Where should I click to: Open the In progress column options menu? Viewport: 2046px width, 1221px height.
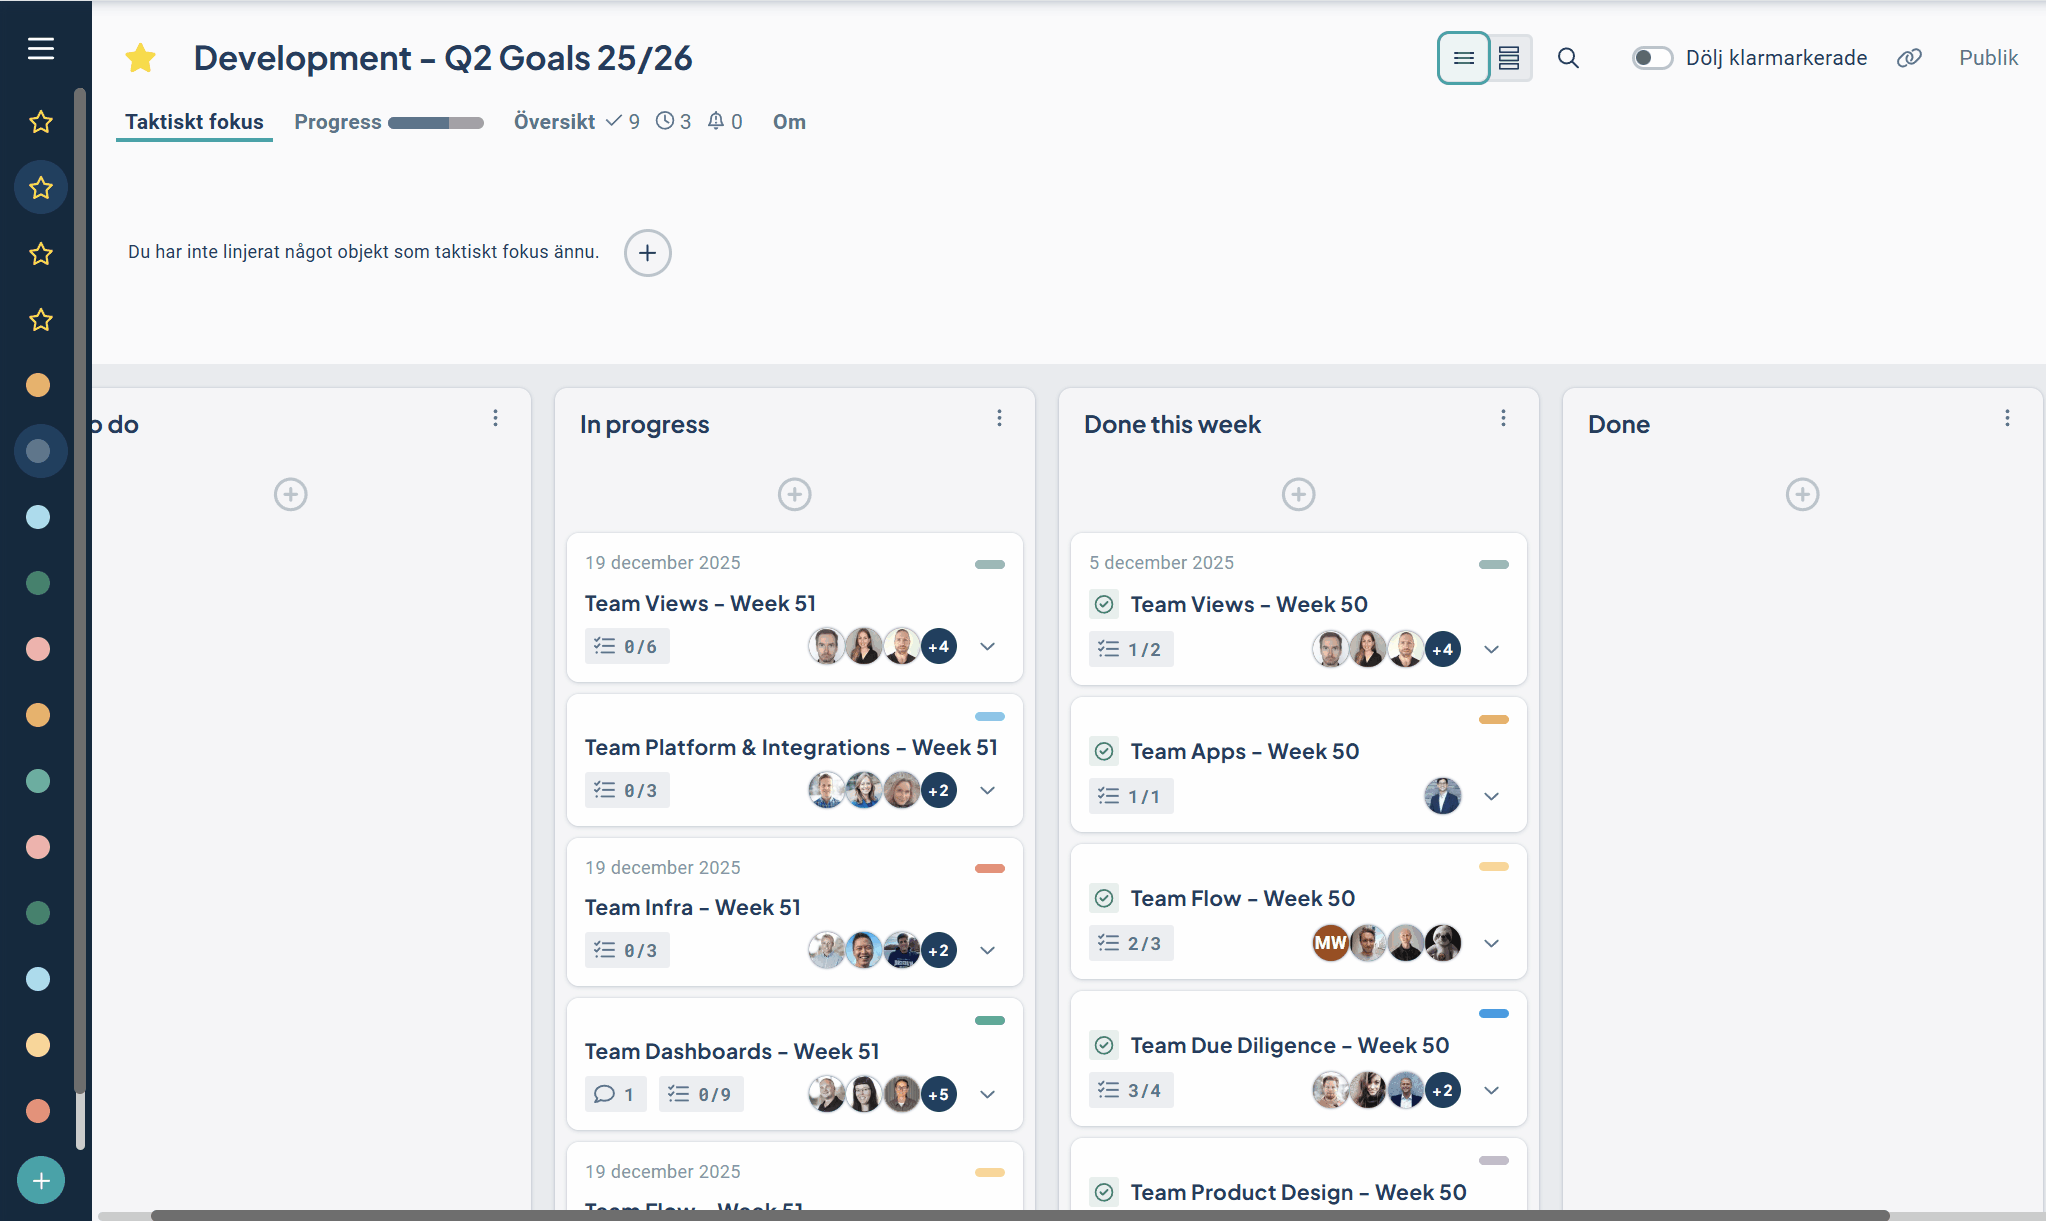click(x=999, y=419)
